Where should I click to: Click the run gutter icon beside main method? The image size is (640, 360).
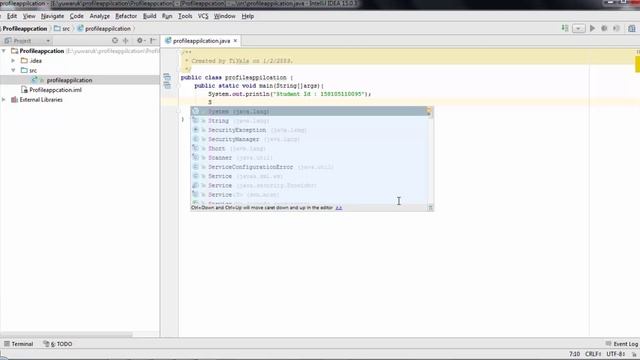[167, 85]
